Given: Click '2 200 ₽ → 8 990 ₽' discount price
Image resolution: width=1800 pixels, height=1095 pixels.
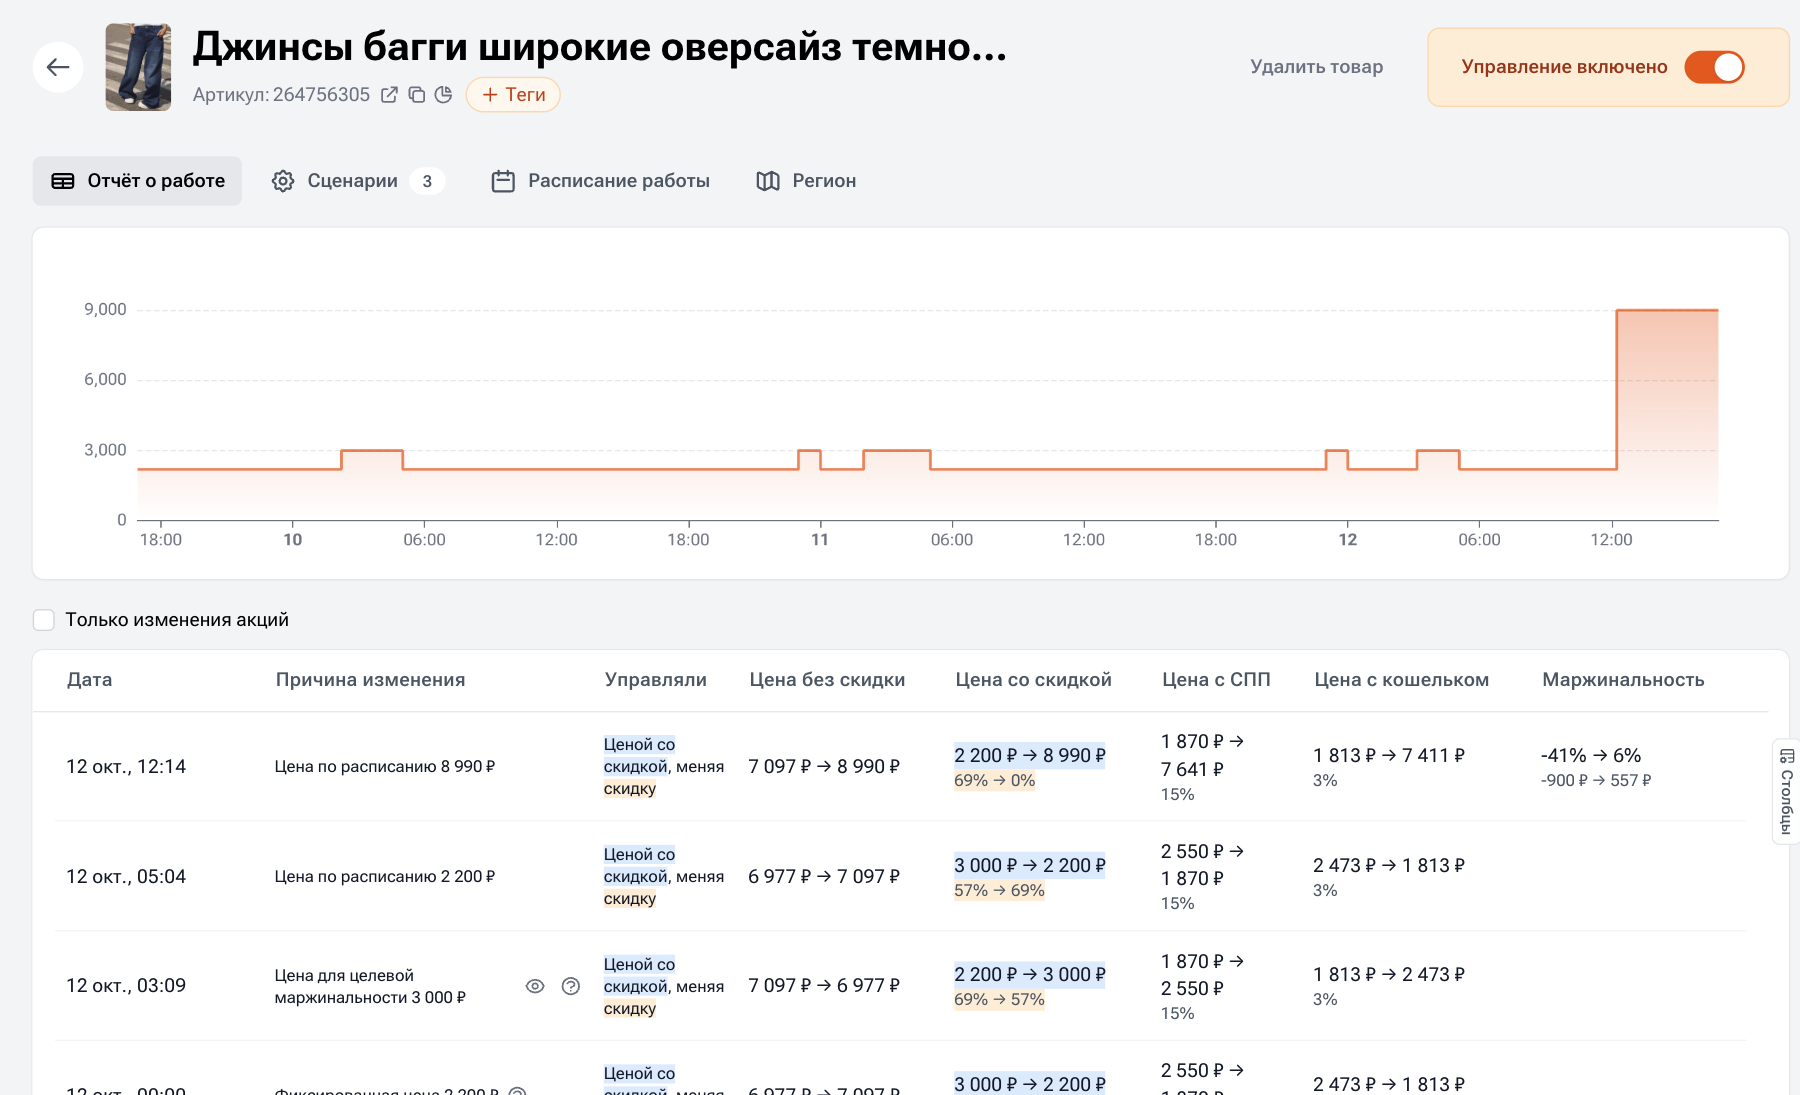Looking at the screenshot, I should [1030, 756].
